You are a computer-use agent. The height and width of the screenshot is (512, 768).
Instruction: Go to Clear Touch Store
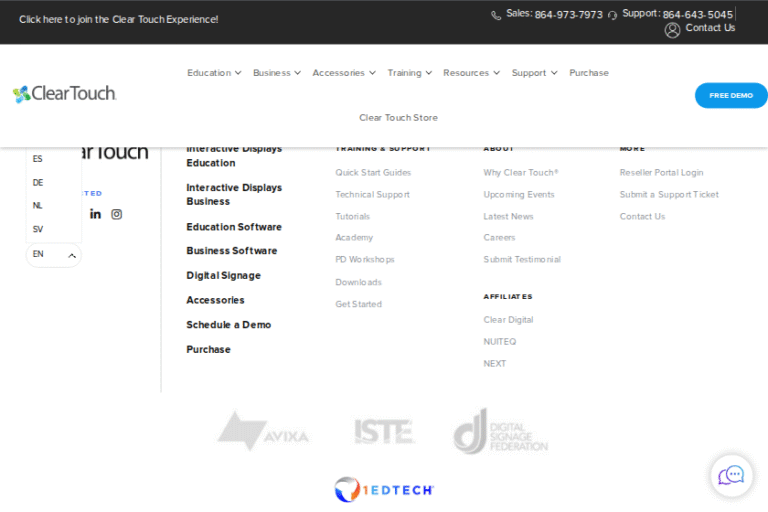click(398, 118)
